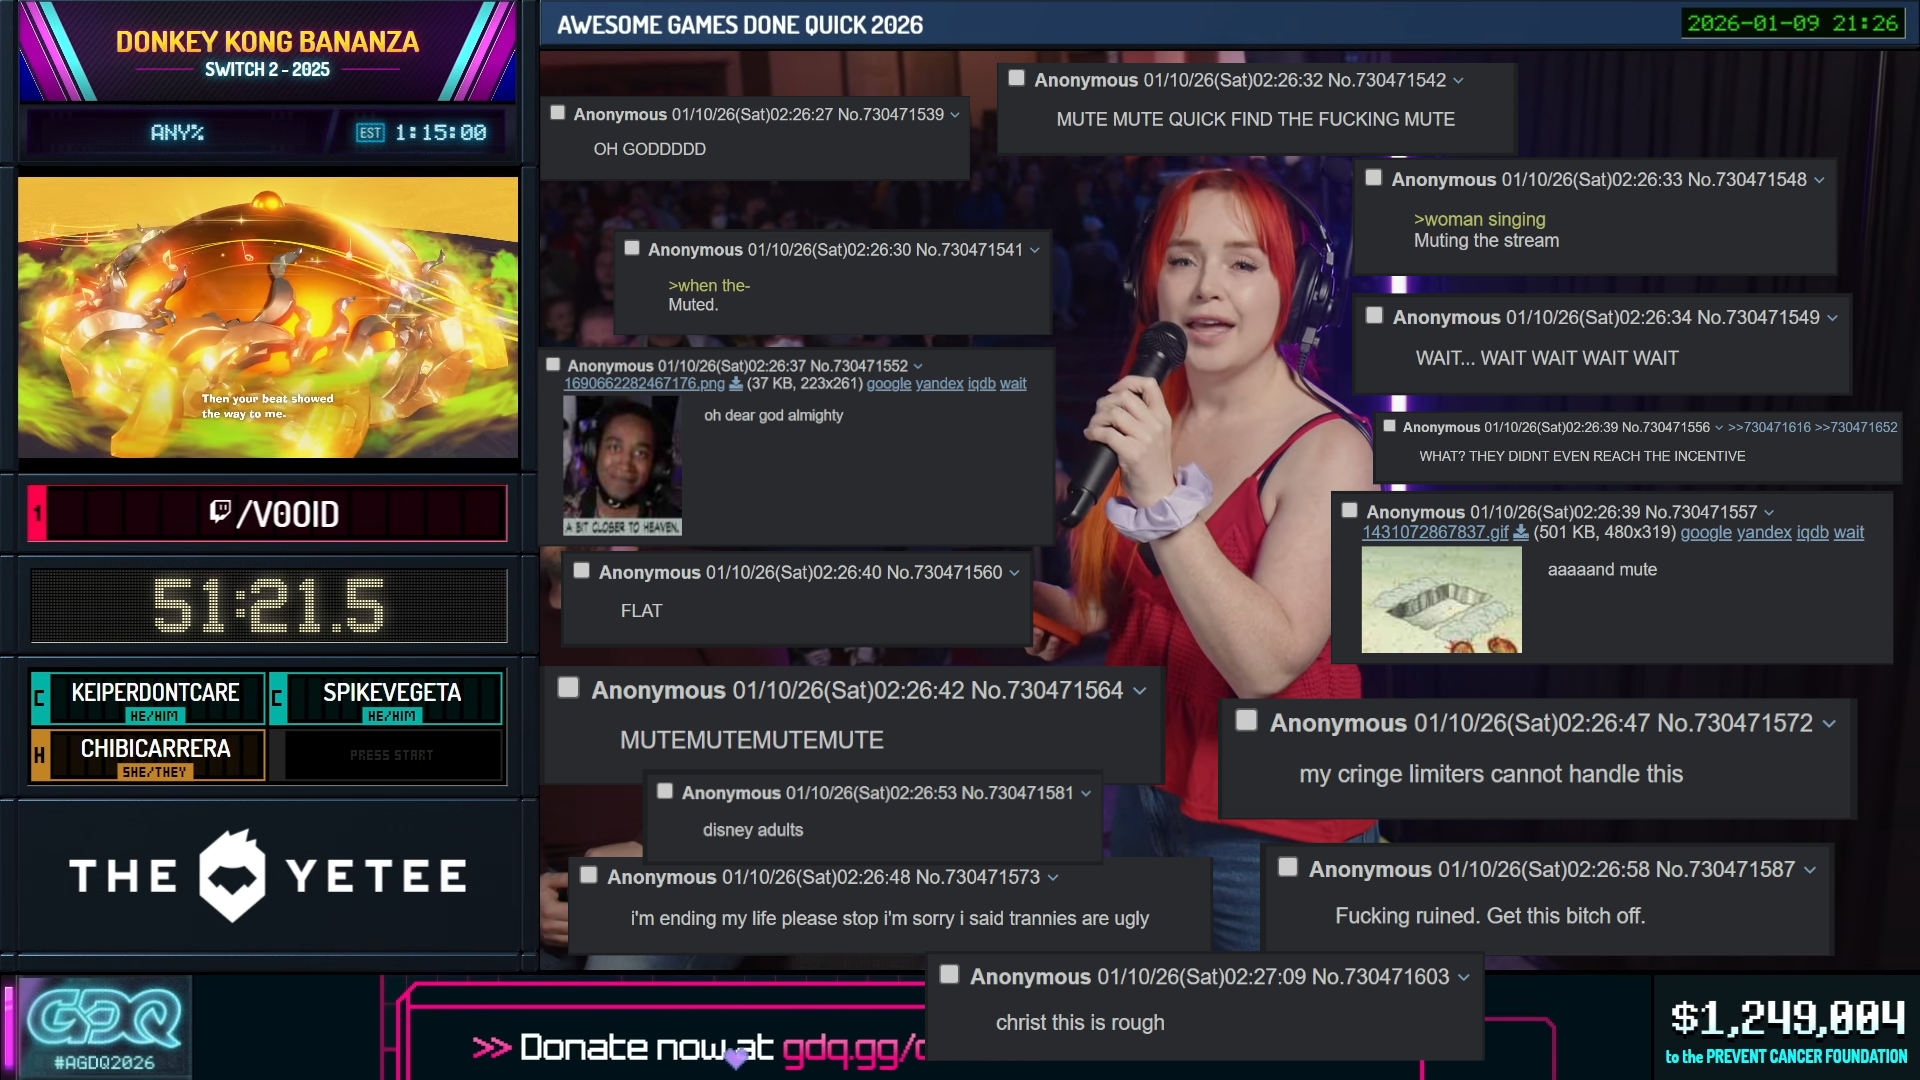The height and width of the screenshot is (1080, 1920).
Task: Click the Yetee fox logo
Action: tap(232, 876)
